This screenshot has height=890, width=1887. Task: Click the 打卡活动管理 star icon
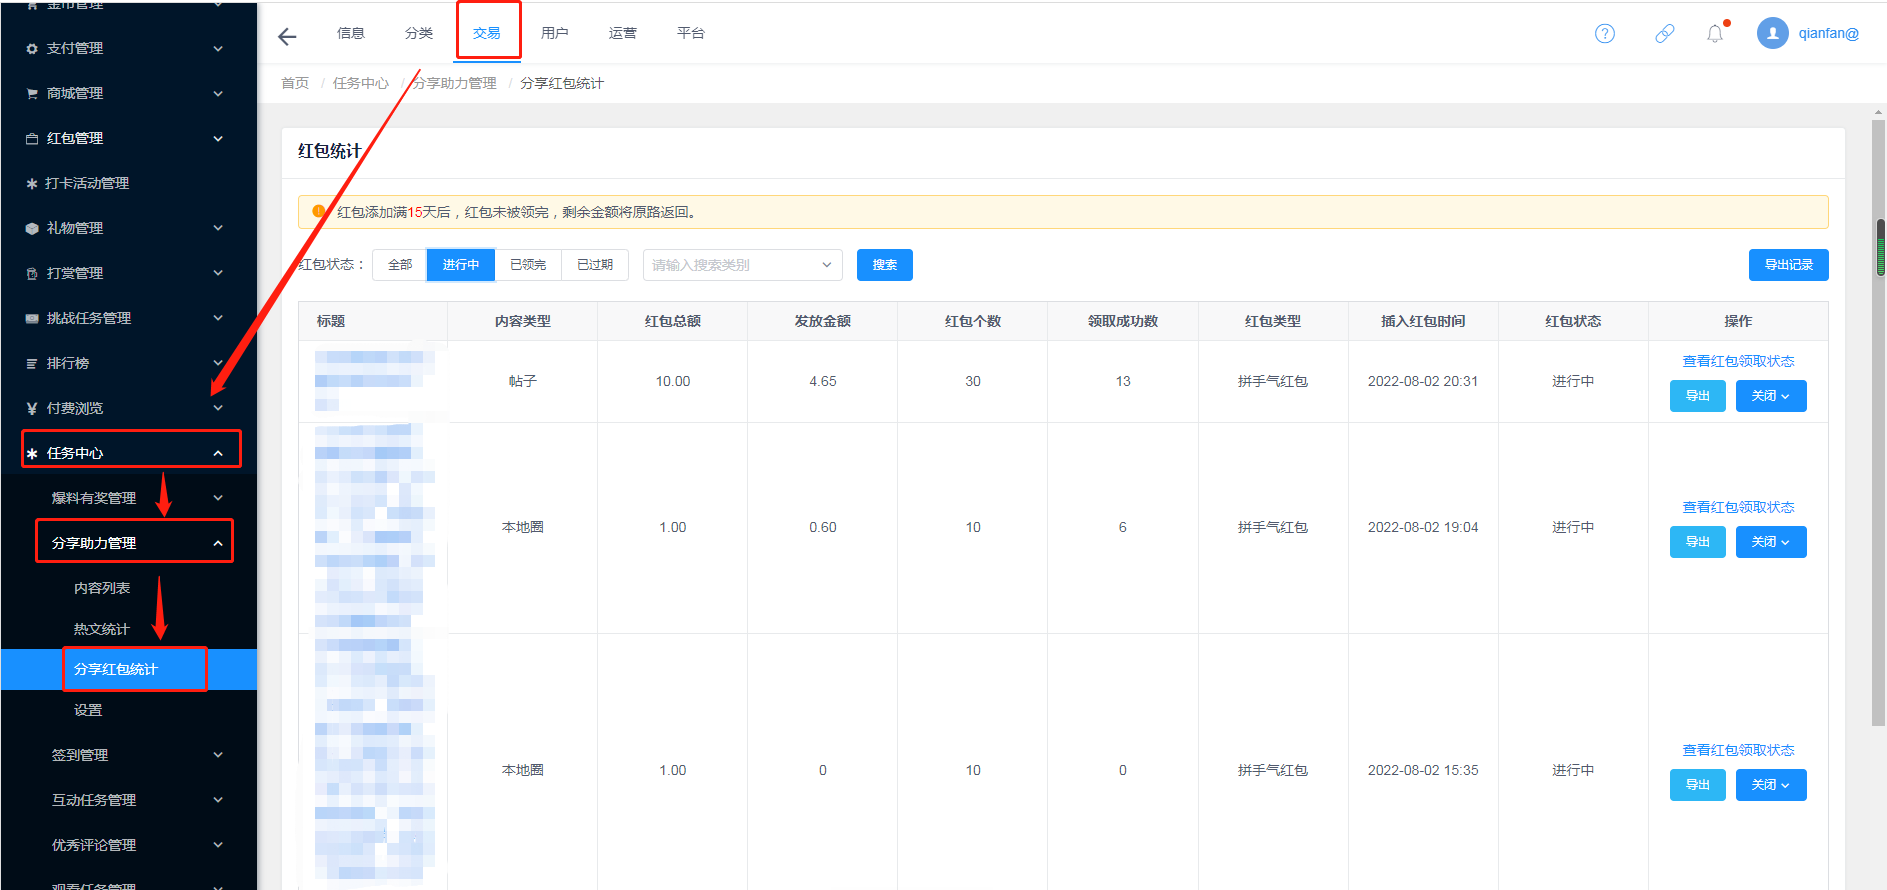coord(32,184)
